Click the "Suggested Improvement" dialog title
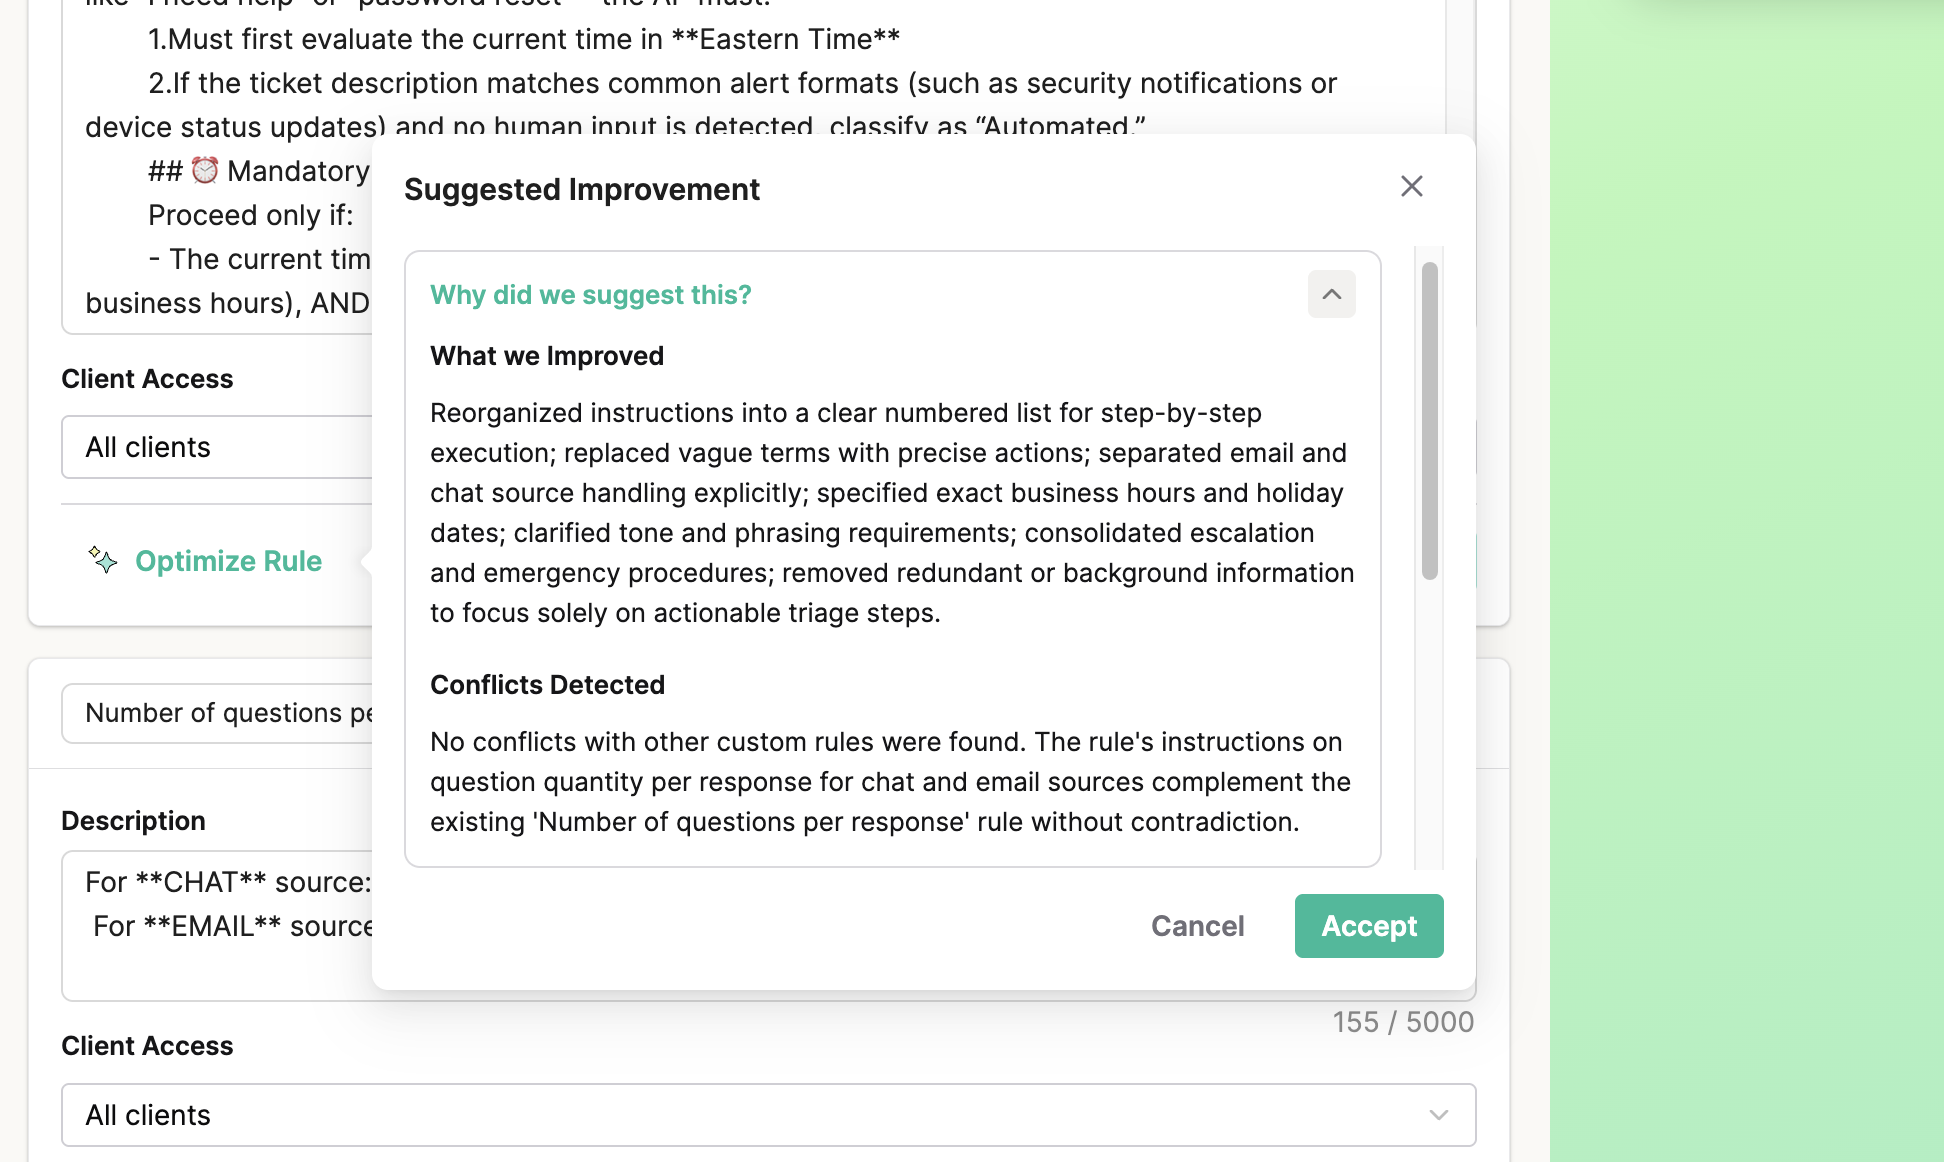Image resolution: width=1944 pixels, height=1162 pixels. click(581, 190)
